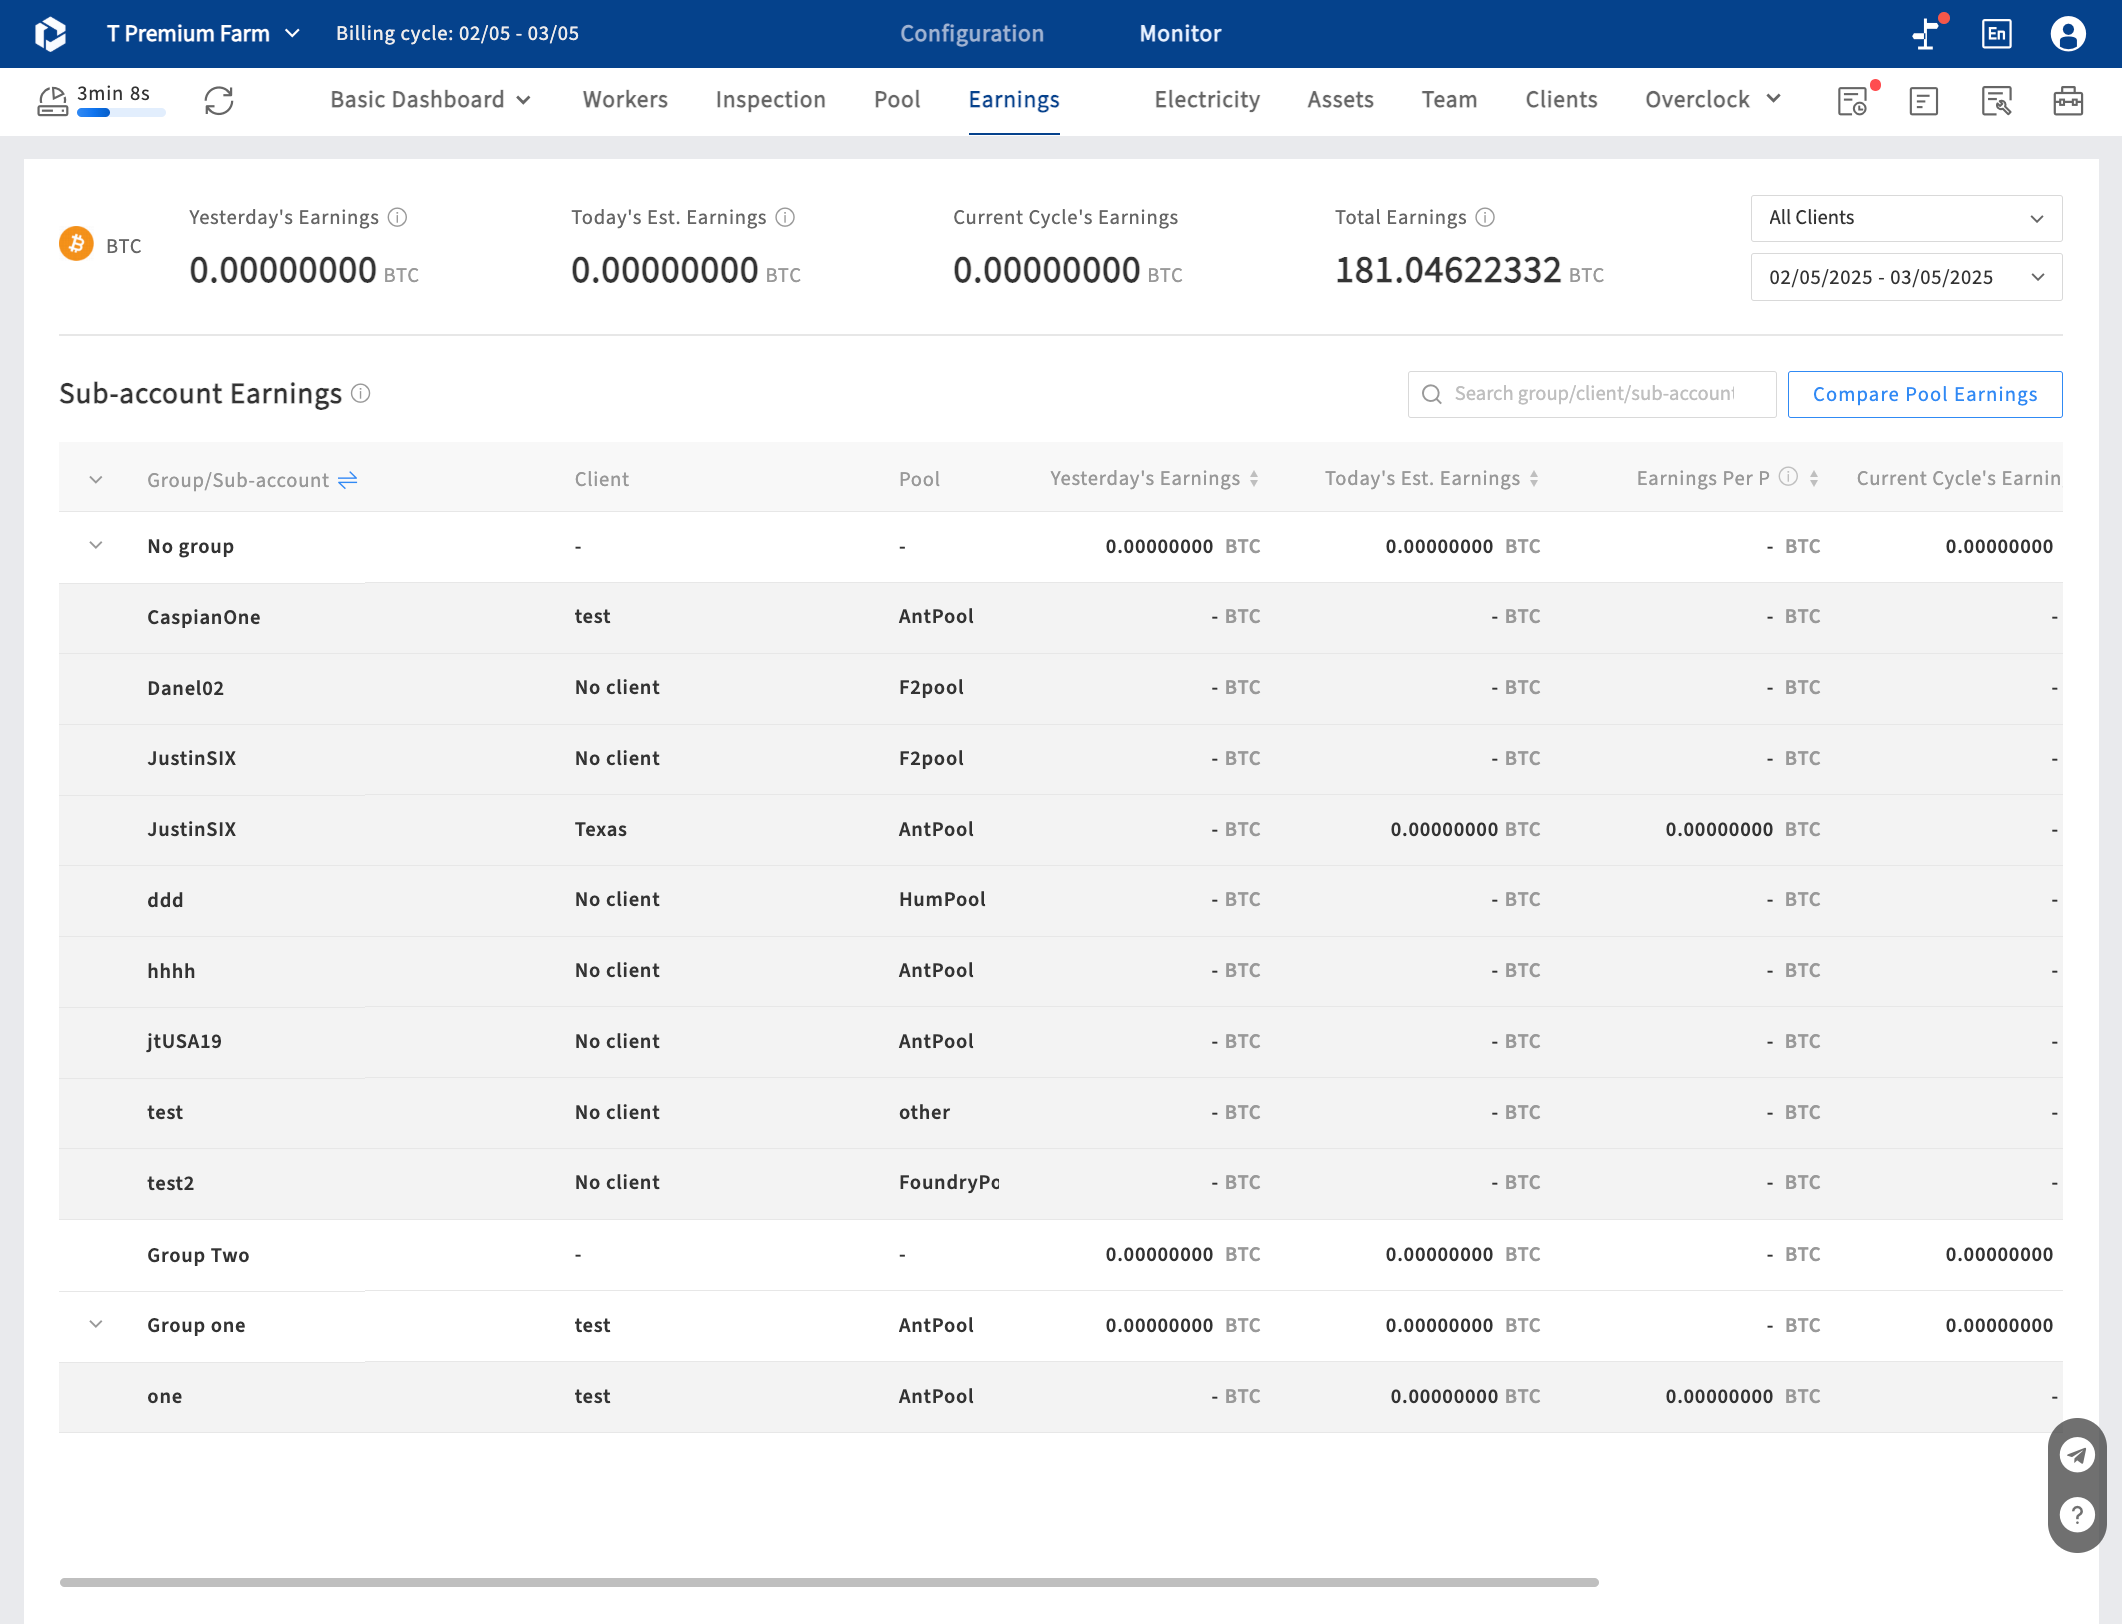2122x1624 pixels.
Task: Open the Electricity tab
Action: pyautogui.click(x=1207, y=100)
